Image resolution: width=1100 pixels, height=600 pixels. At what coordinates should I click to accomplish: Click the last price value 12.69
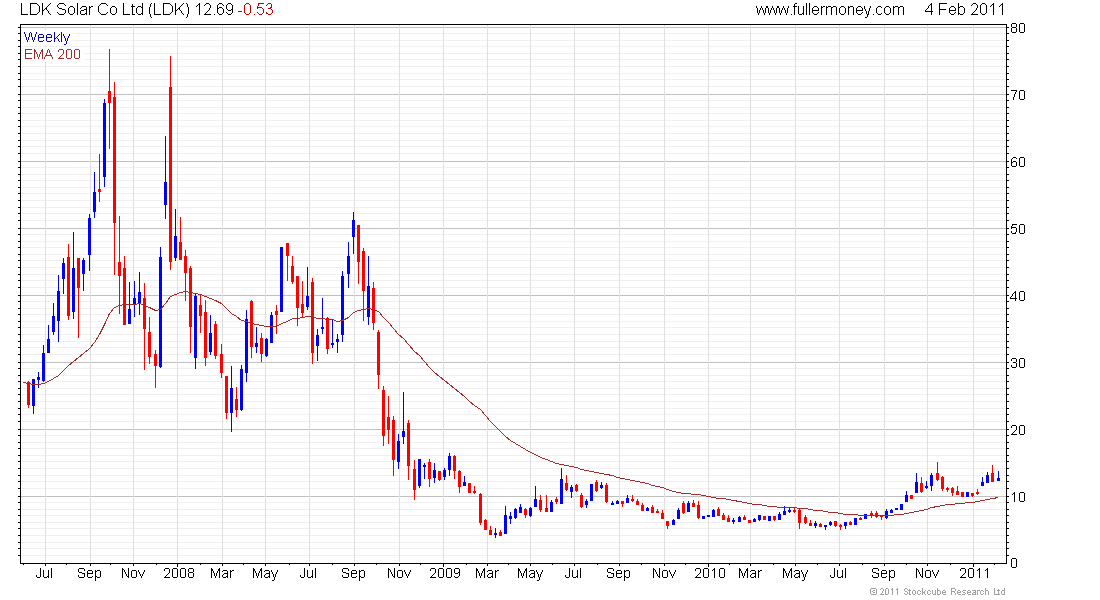coord(214,10)
